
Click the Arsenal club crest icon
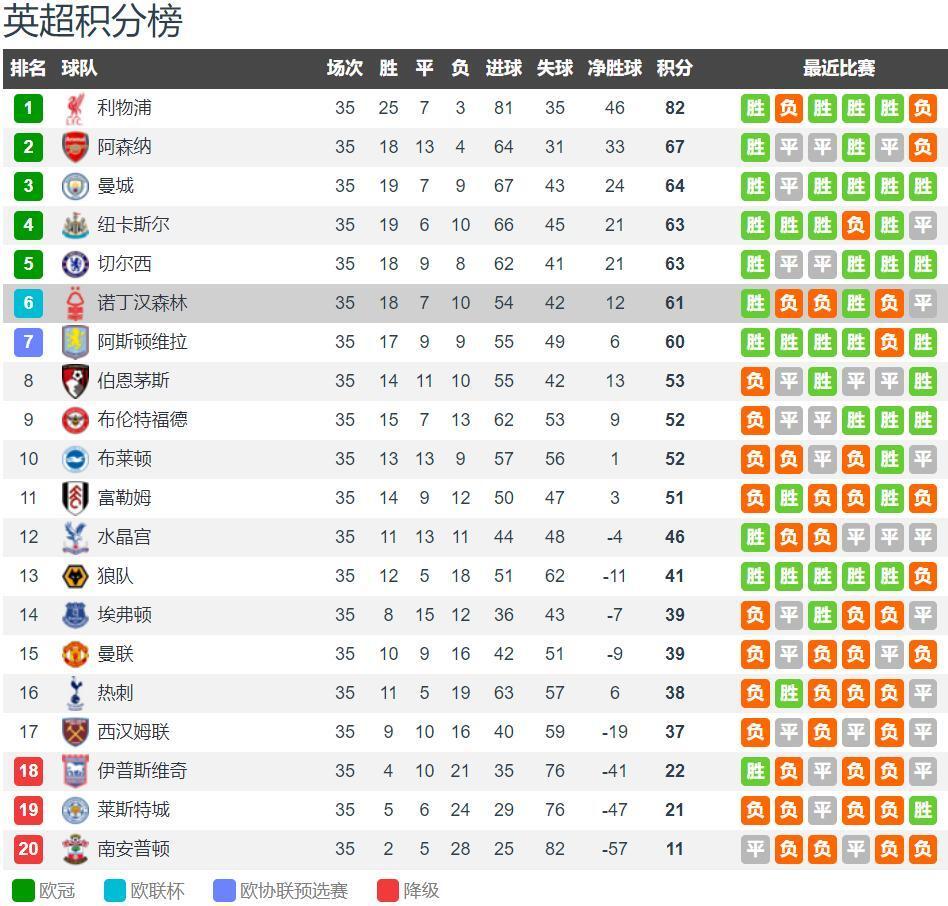[x=75, y=147]
